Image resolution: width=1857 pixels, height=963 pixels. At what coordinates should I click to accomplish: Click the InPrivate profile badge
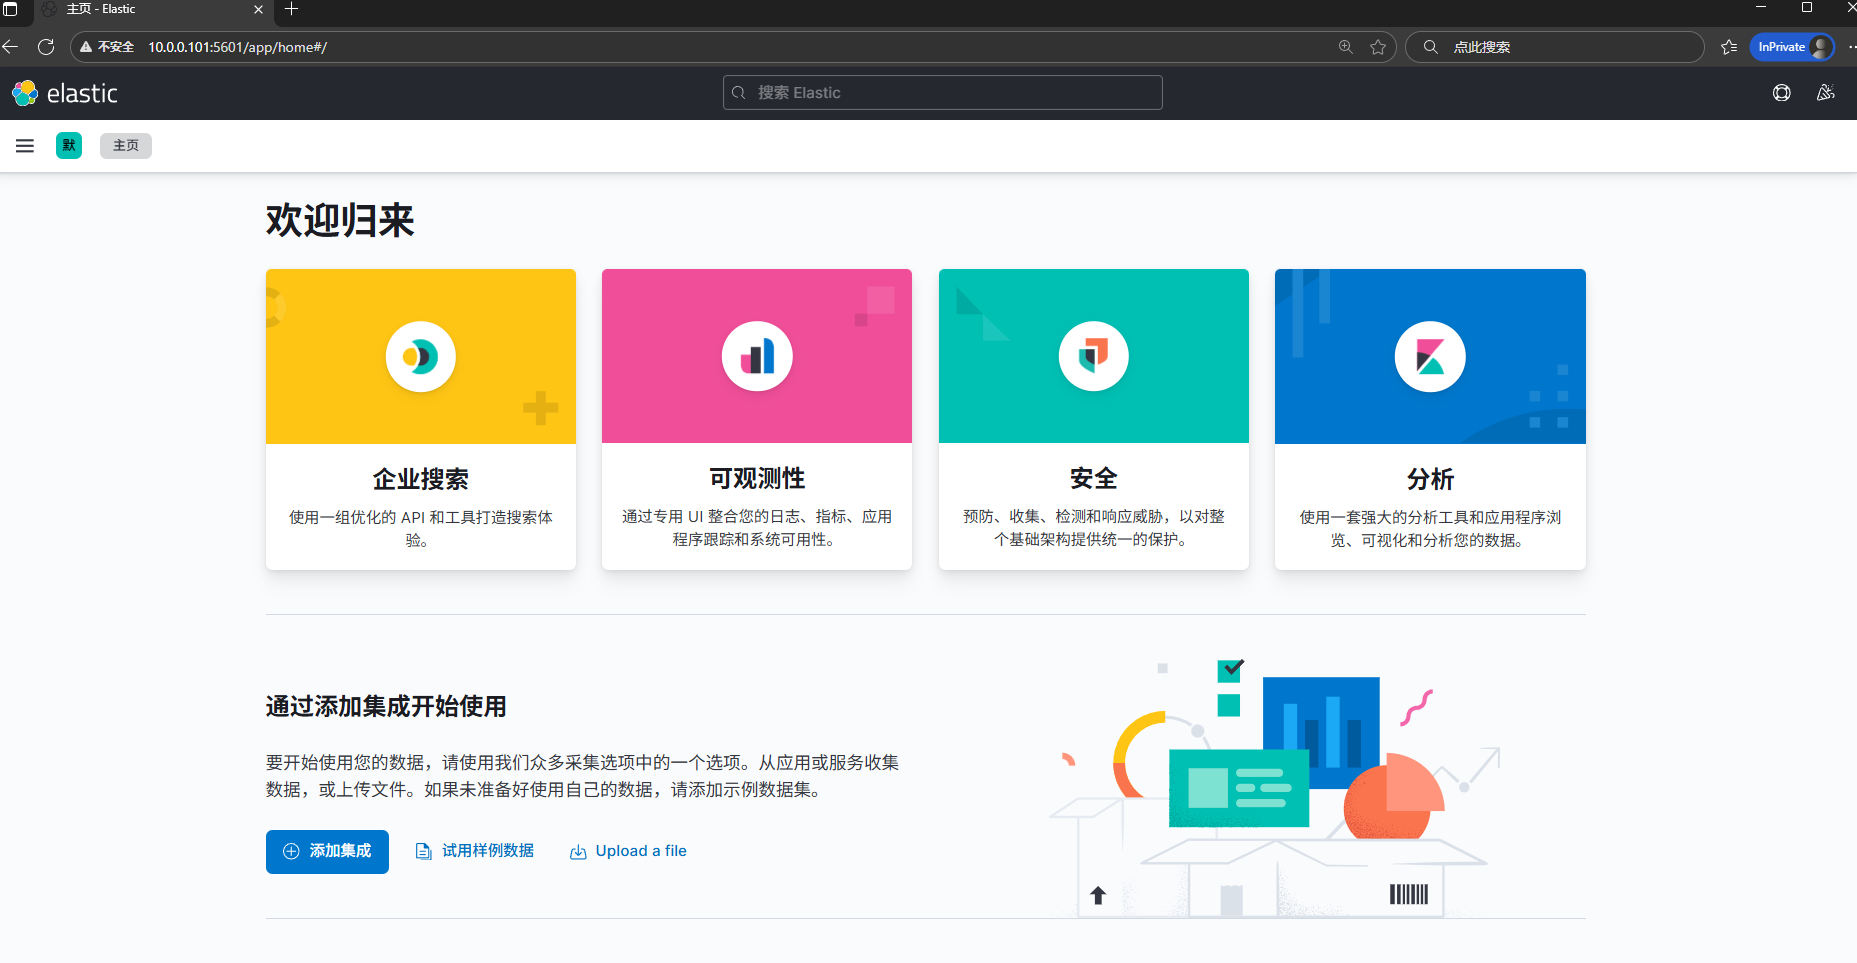[1792, 47]
